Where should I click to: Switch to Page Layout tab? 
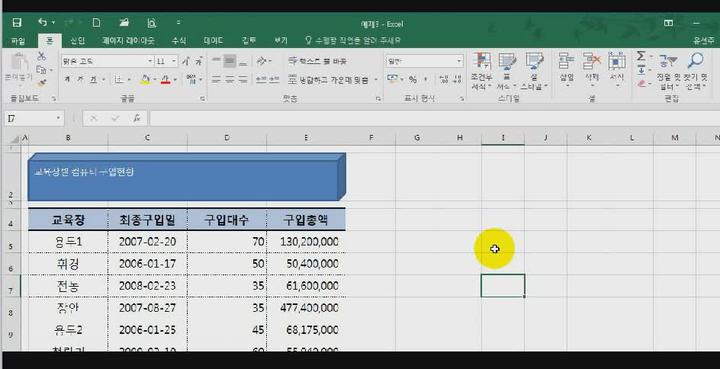click(128, 41)
